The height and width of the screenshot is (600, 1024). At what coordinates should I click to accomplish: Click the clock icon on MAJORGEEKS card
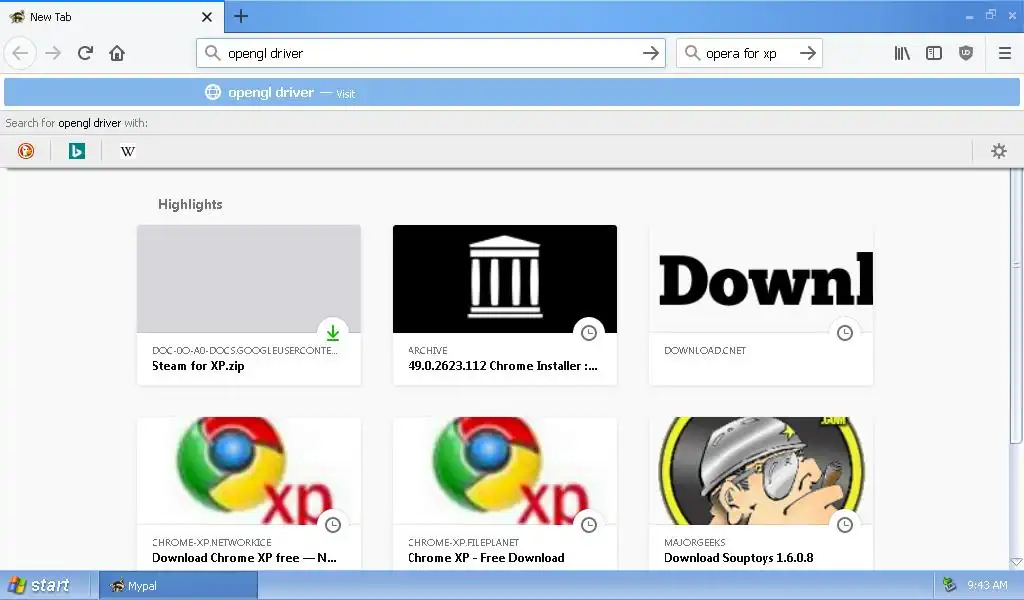pos(845,525)
